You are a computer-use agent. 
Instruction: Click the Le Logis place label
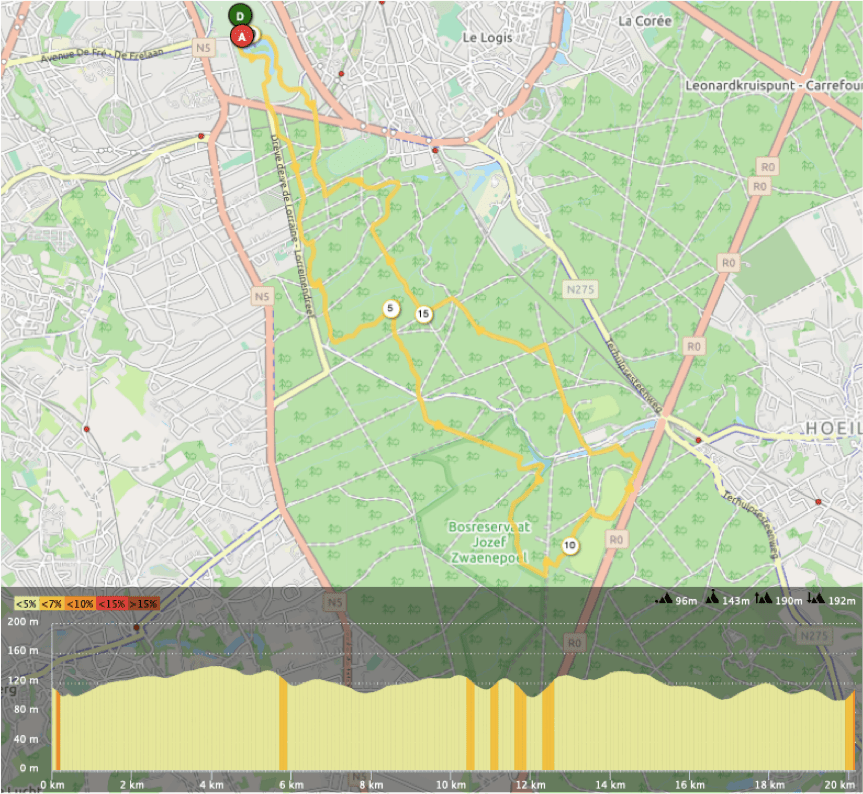486,37
